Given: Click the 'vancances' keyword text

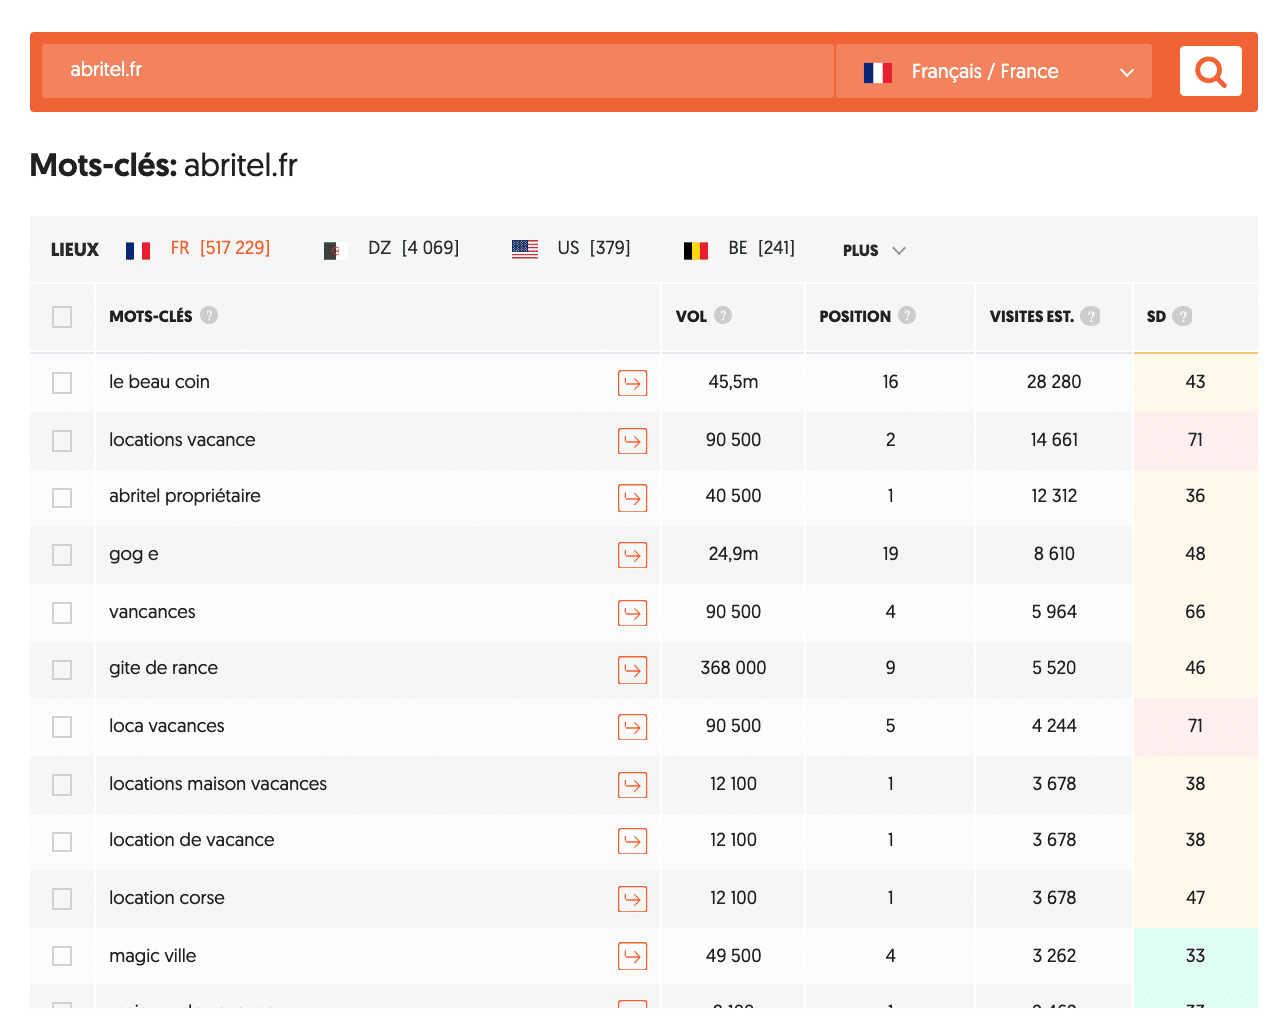Looking at the screenshot, I should click(x=152, y=612).
